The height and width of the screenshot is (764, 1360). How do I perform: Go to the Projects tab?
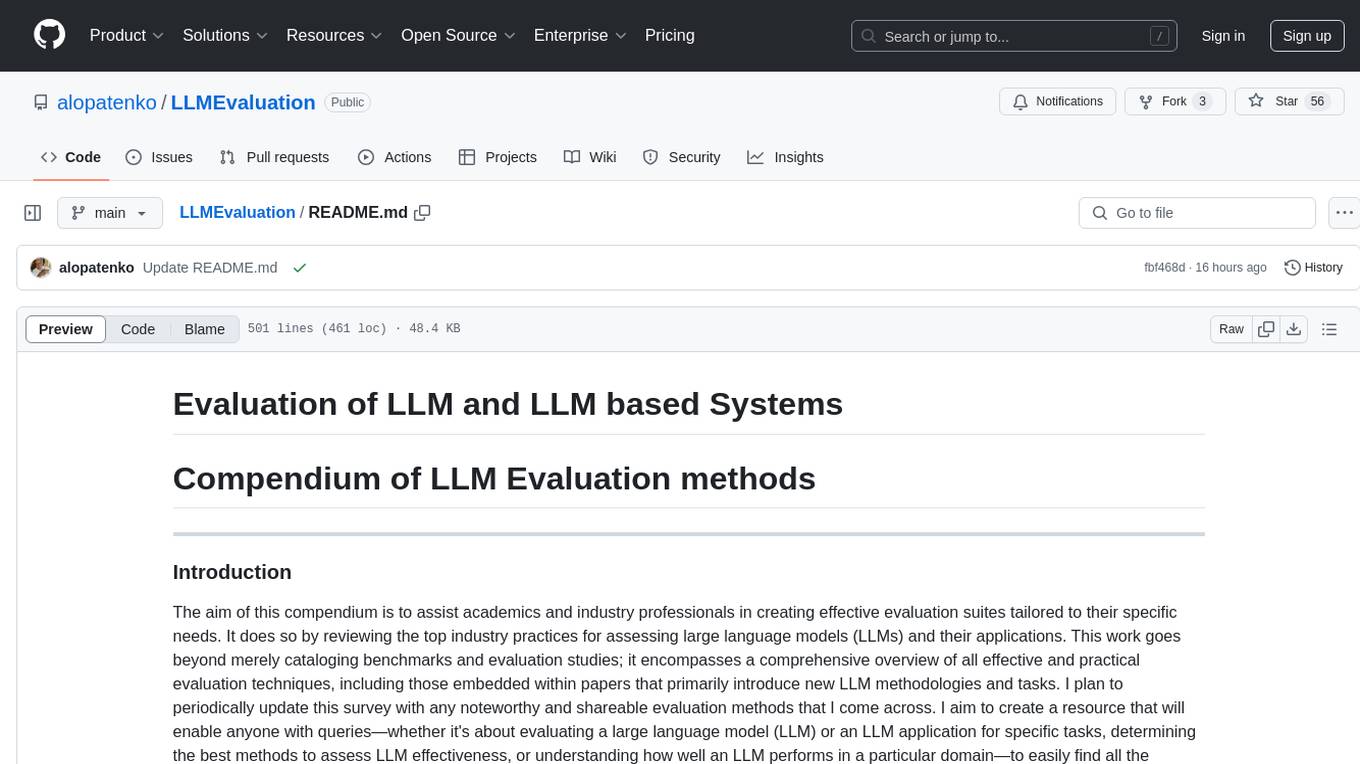pos(497,157)
